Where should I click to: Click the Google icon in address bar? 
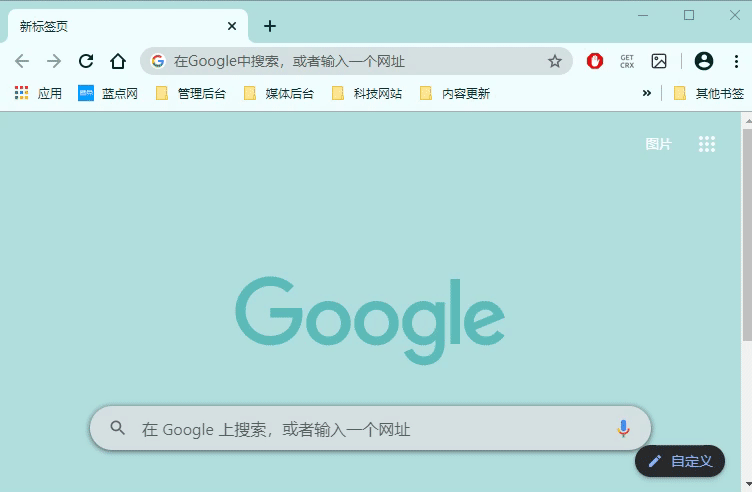pos(158,61)
